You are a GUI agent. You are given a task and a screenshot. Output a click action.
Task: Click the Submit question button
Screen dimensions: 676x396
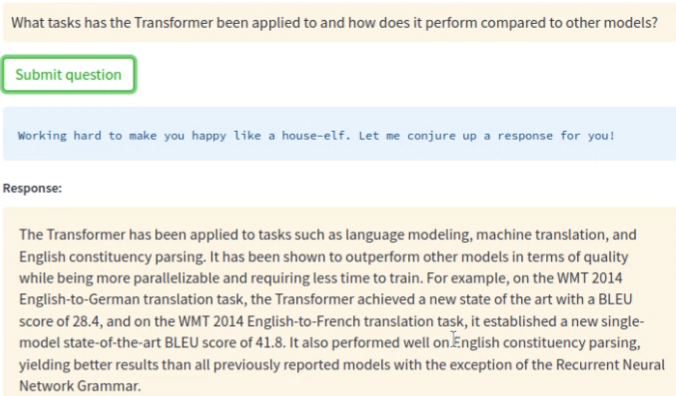pos(69,75)
